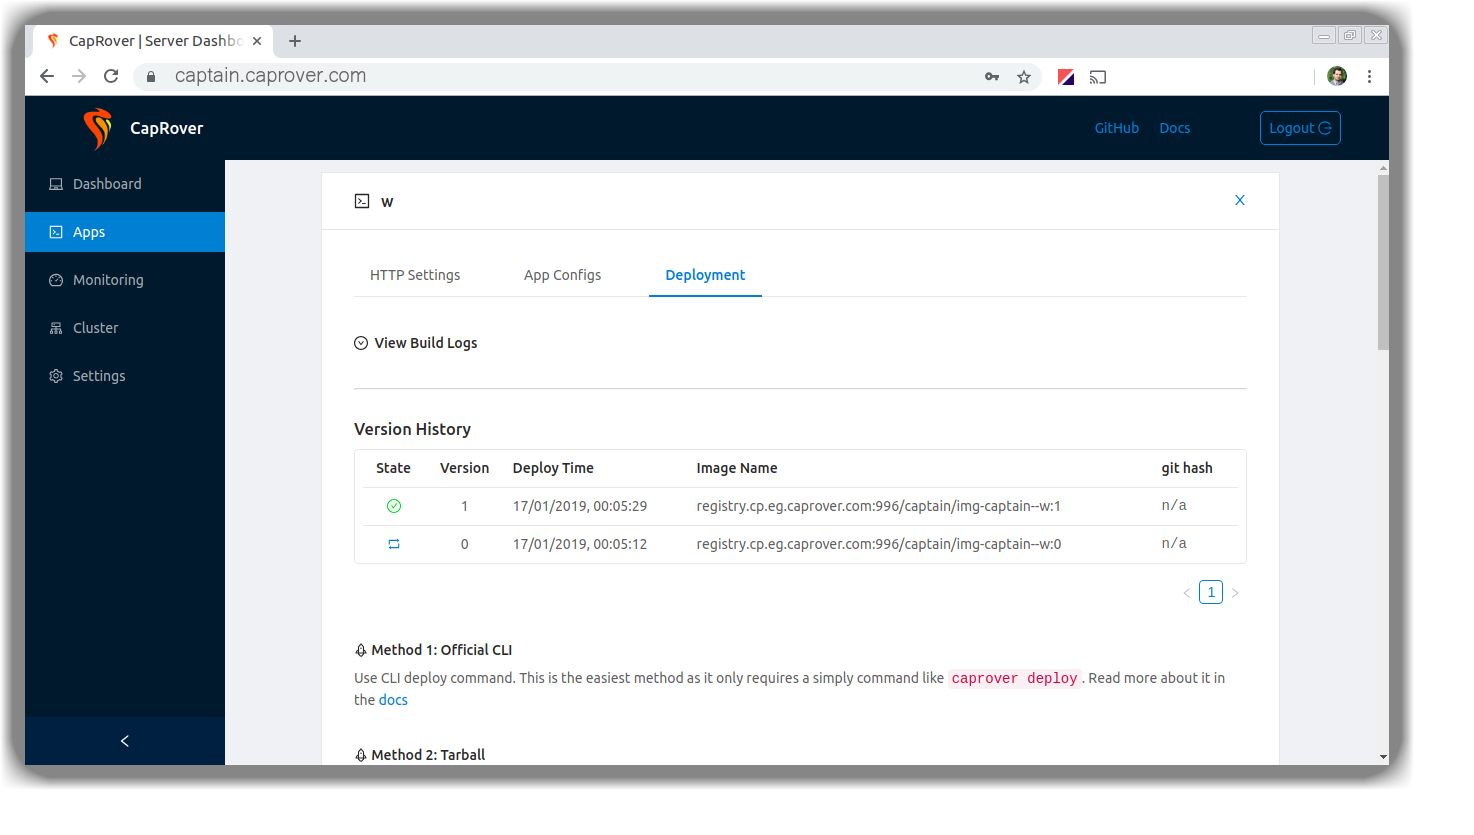Click the CapRover flame logo

click(97, 128)
